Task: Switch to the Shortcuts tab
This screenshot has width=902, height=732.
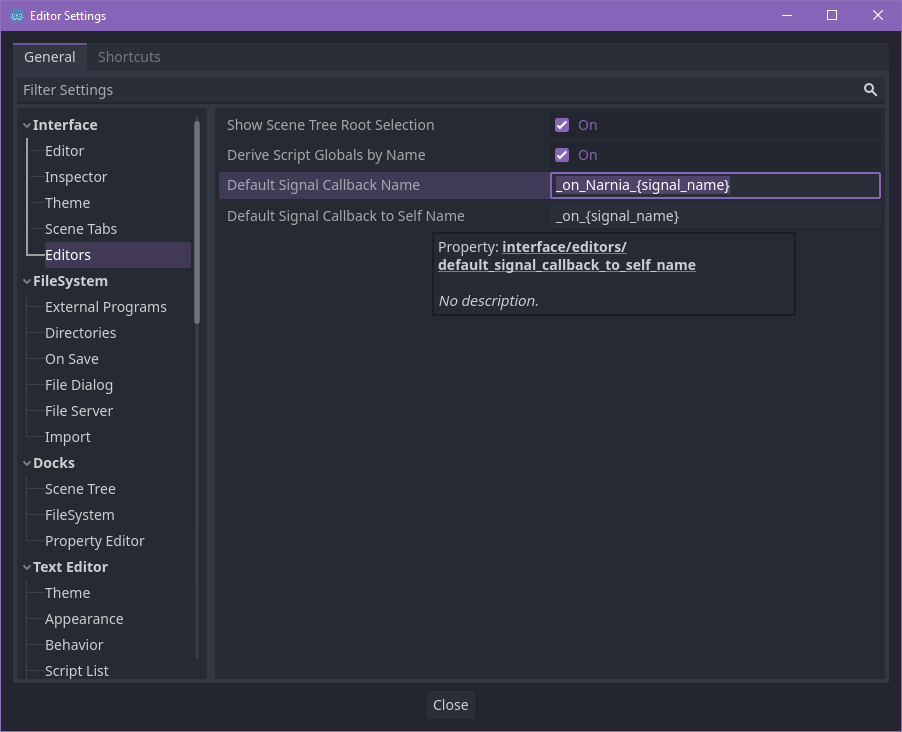Action: point(129,57)
